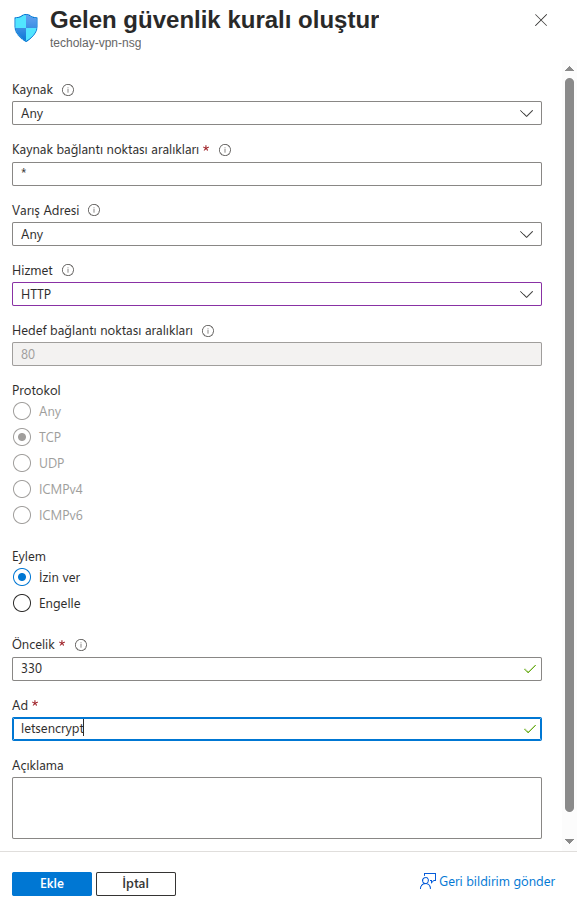The image size is (577, 911).
Task: Click info icon beside Hedef bağlantı noktası aralıkları
Action: coord(208,331)
